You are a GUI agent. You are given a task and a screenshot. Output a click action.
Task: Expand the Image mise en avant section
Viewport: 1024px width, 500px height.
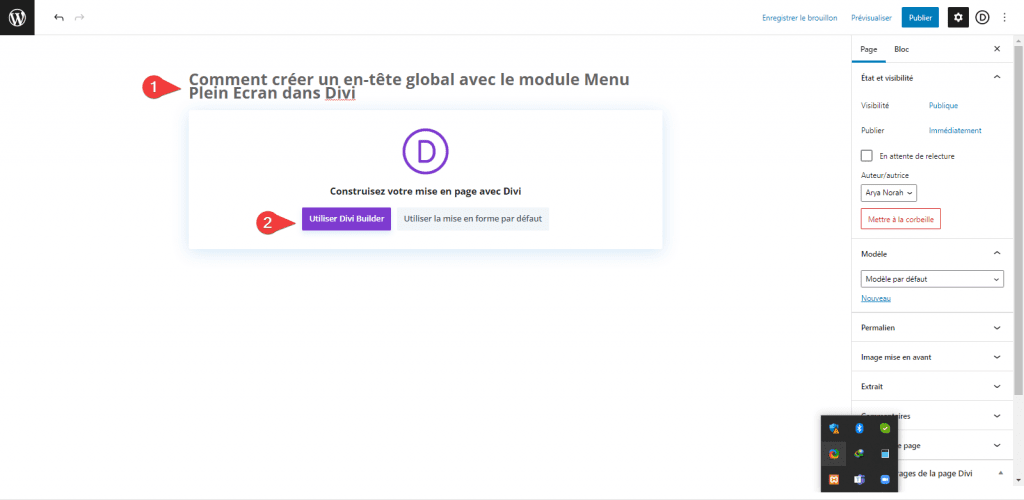click(x=997, y=357)
